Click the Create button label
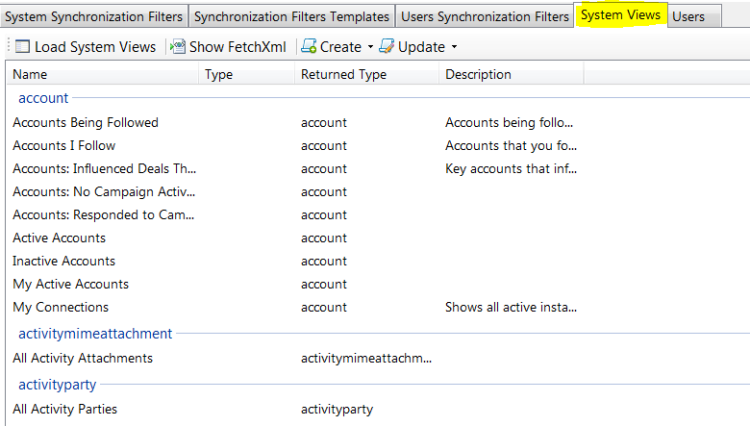Image resolution: width=750 pixels, height=426 pixels. (341, 47)
